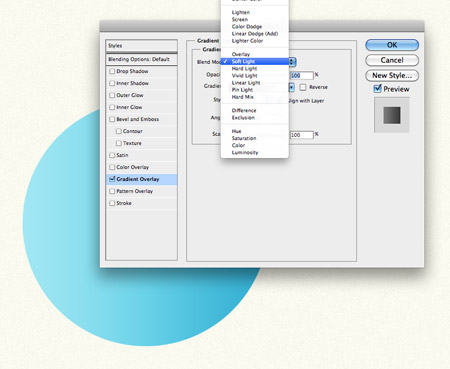Open Blending Options: Default section
Viewport: 450px width, 369px height.
click(141, 59)
